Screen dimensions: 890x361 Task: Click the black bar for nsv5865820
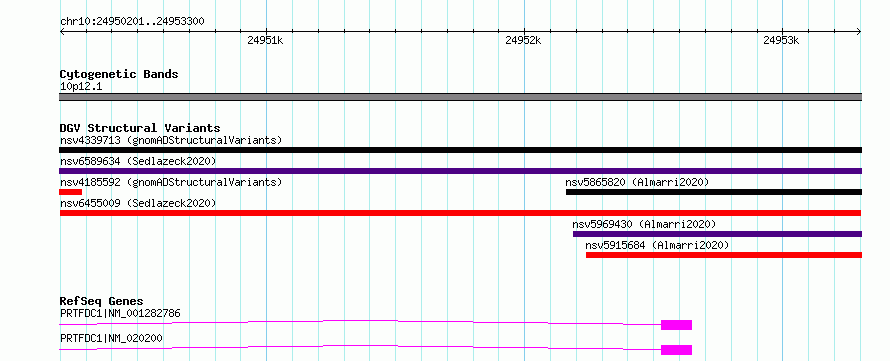point(714,192)
